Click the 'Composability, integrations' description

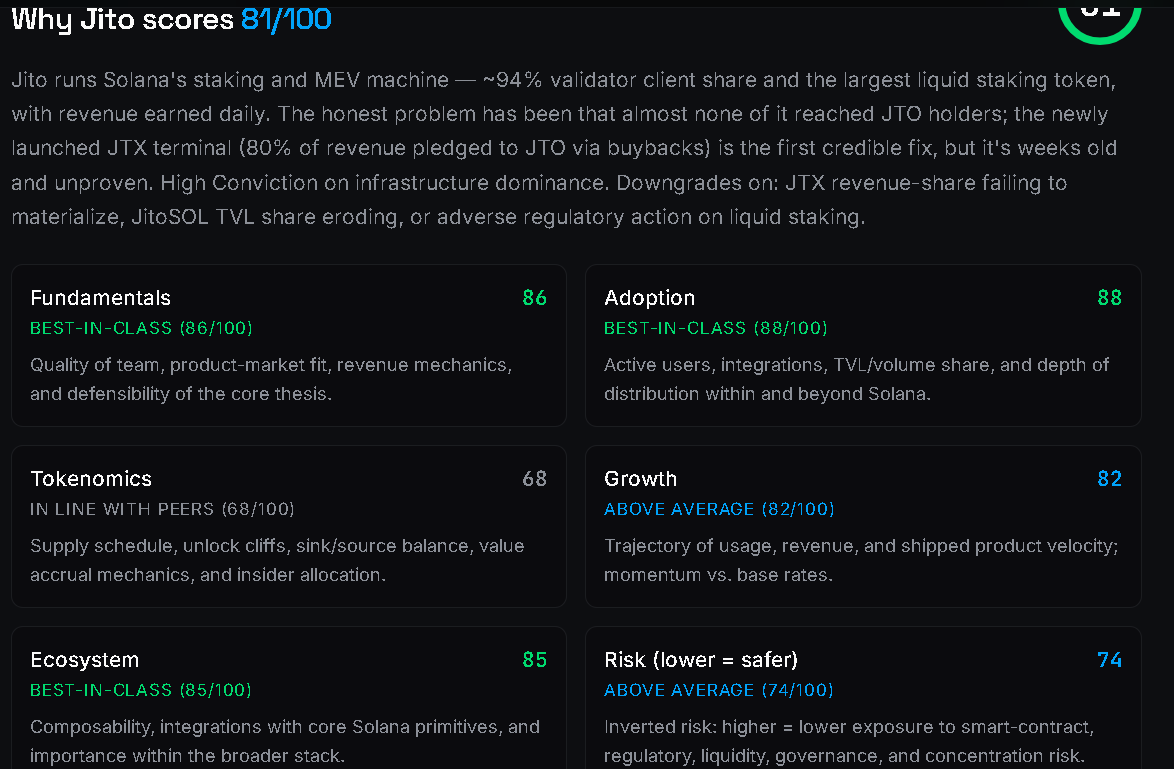285,741
